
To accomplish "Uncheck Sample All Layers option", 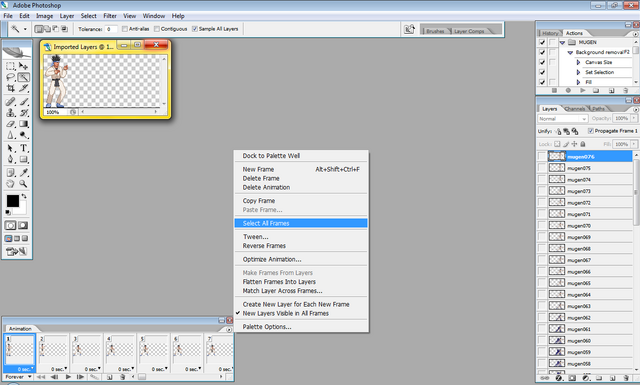I will pyautogui.click(x=195, y=29).
